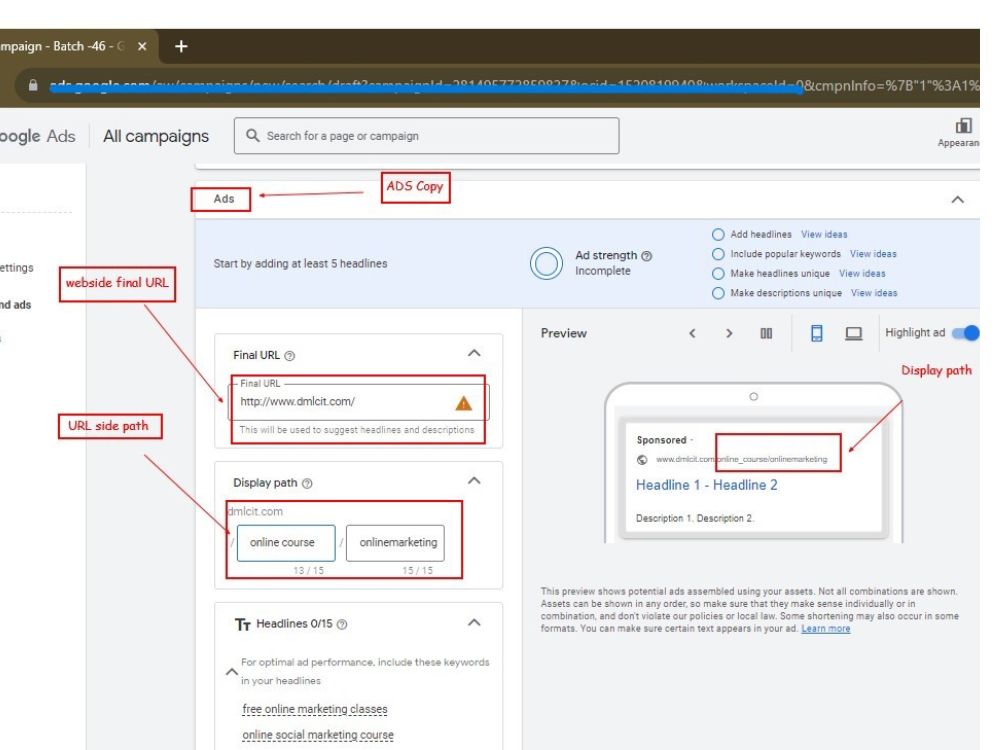Open the 'nd ads' sidebar item
This screenshot has height=750, width=1000.
tap(15, 305)
